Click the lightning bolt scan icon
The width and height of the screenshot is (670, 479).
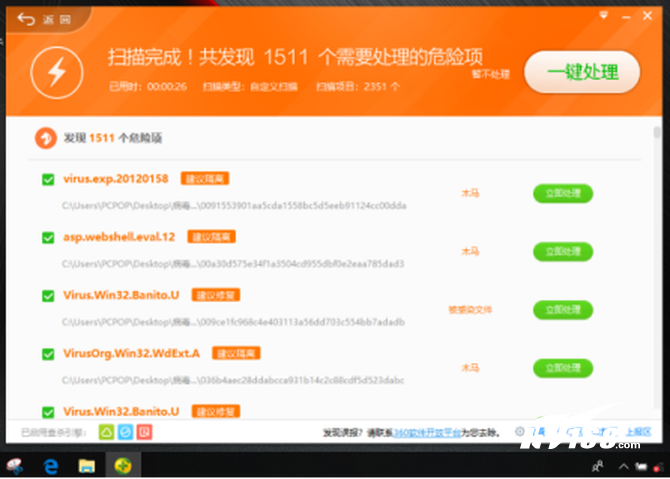pyautogui.click(x=56, y=71)
